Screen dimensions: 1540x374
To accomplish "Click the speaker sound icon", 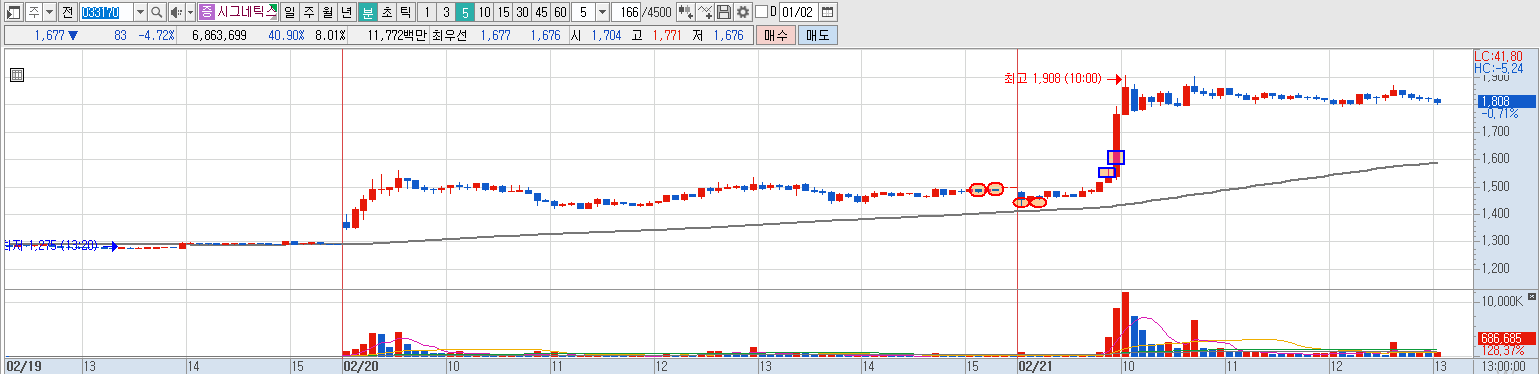I will (177, 12).
